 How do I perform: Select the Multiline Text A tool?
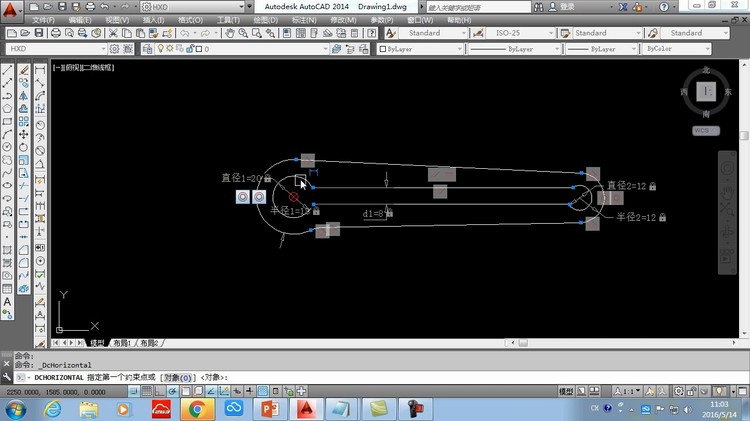point(7,302)
